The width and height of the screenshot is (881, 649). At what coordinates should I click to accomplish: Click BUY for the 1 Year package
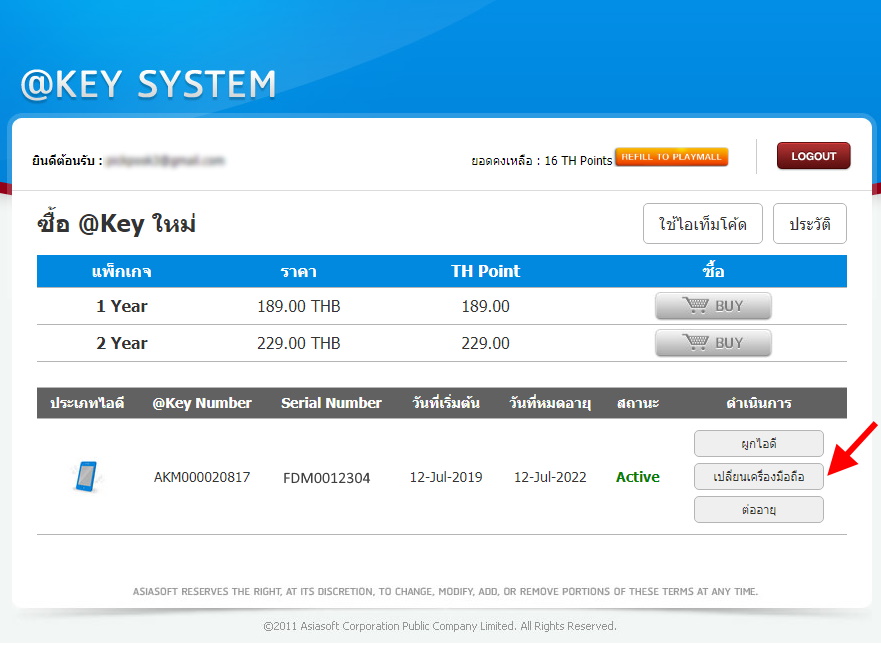click(x=713, y=306)
